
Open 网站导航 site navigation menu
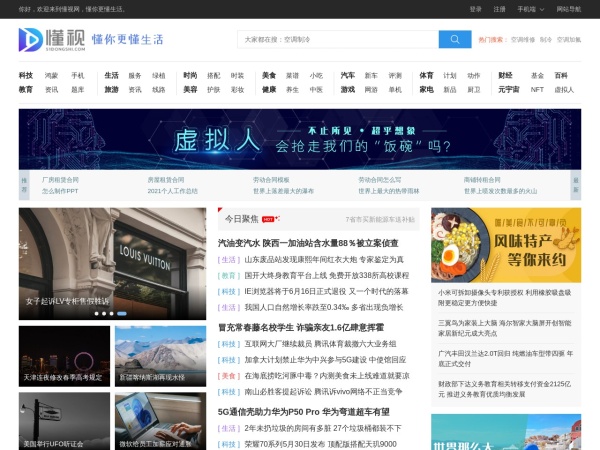568,9
